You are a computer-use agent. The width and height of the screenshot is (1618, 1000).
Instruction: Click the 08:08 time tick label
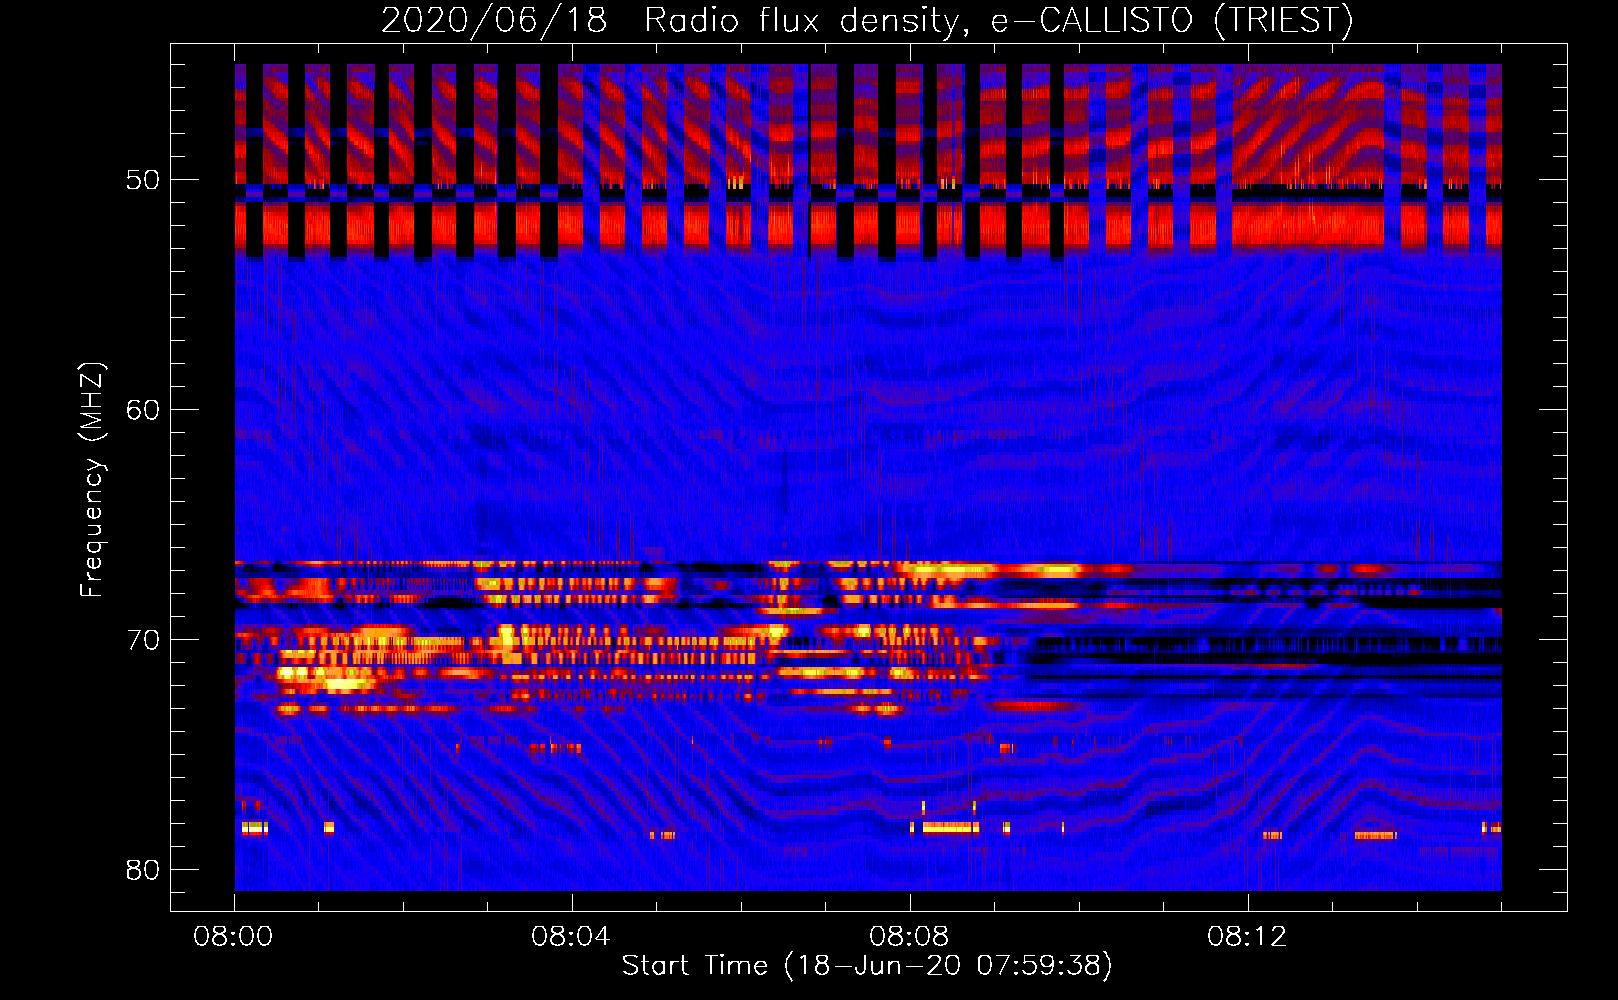pos(909,937)
